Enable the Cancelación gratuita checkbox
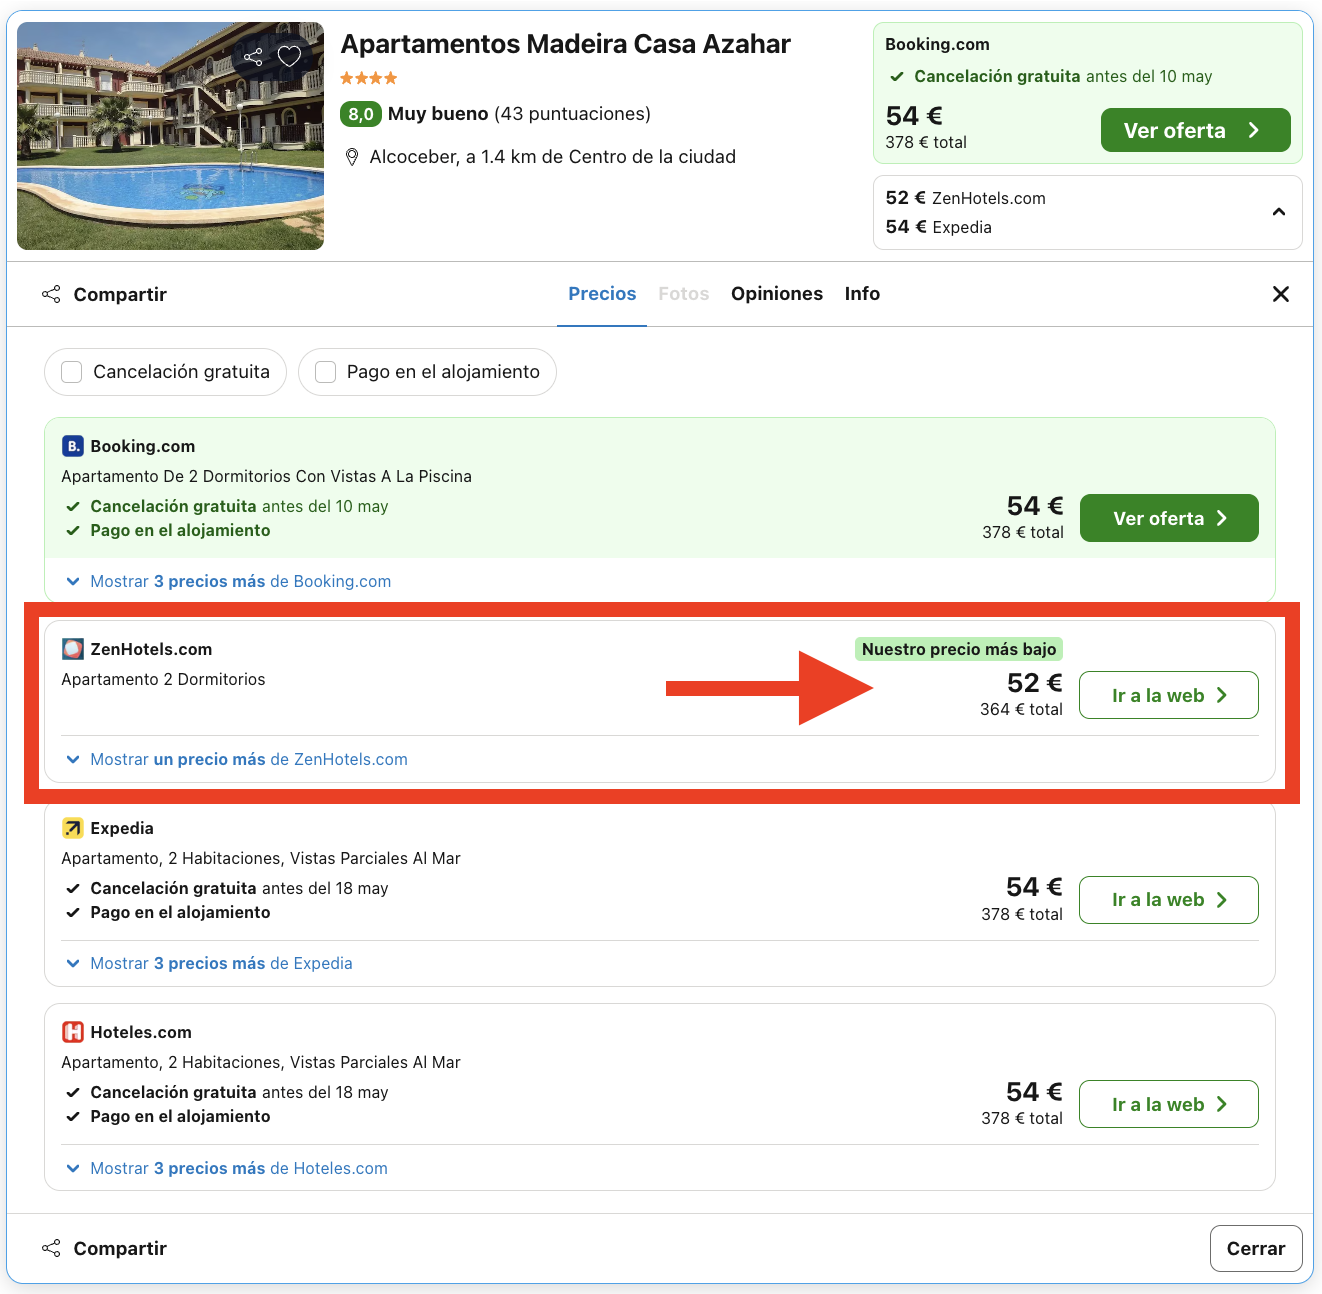The image size is (1322, 1294). [72, 372]
